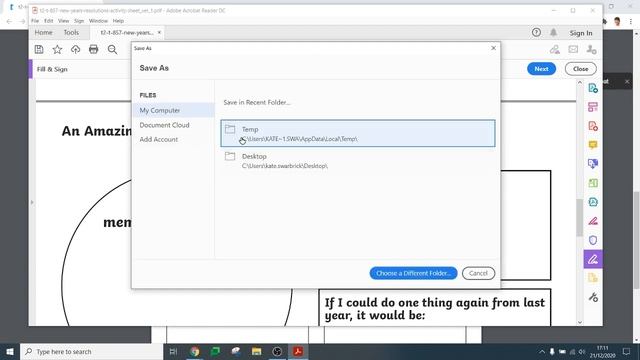Choose the Temp recent folder
This screenshot has width=640, height=360.
tap(358, 133)
